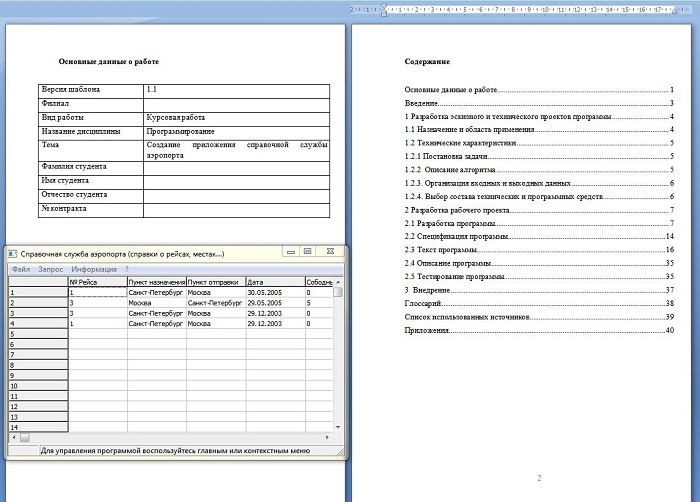Click the 1.2.1 Постановка задачи contents entry
The image size is (700, 502).
coord(539,156)
